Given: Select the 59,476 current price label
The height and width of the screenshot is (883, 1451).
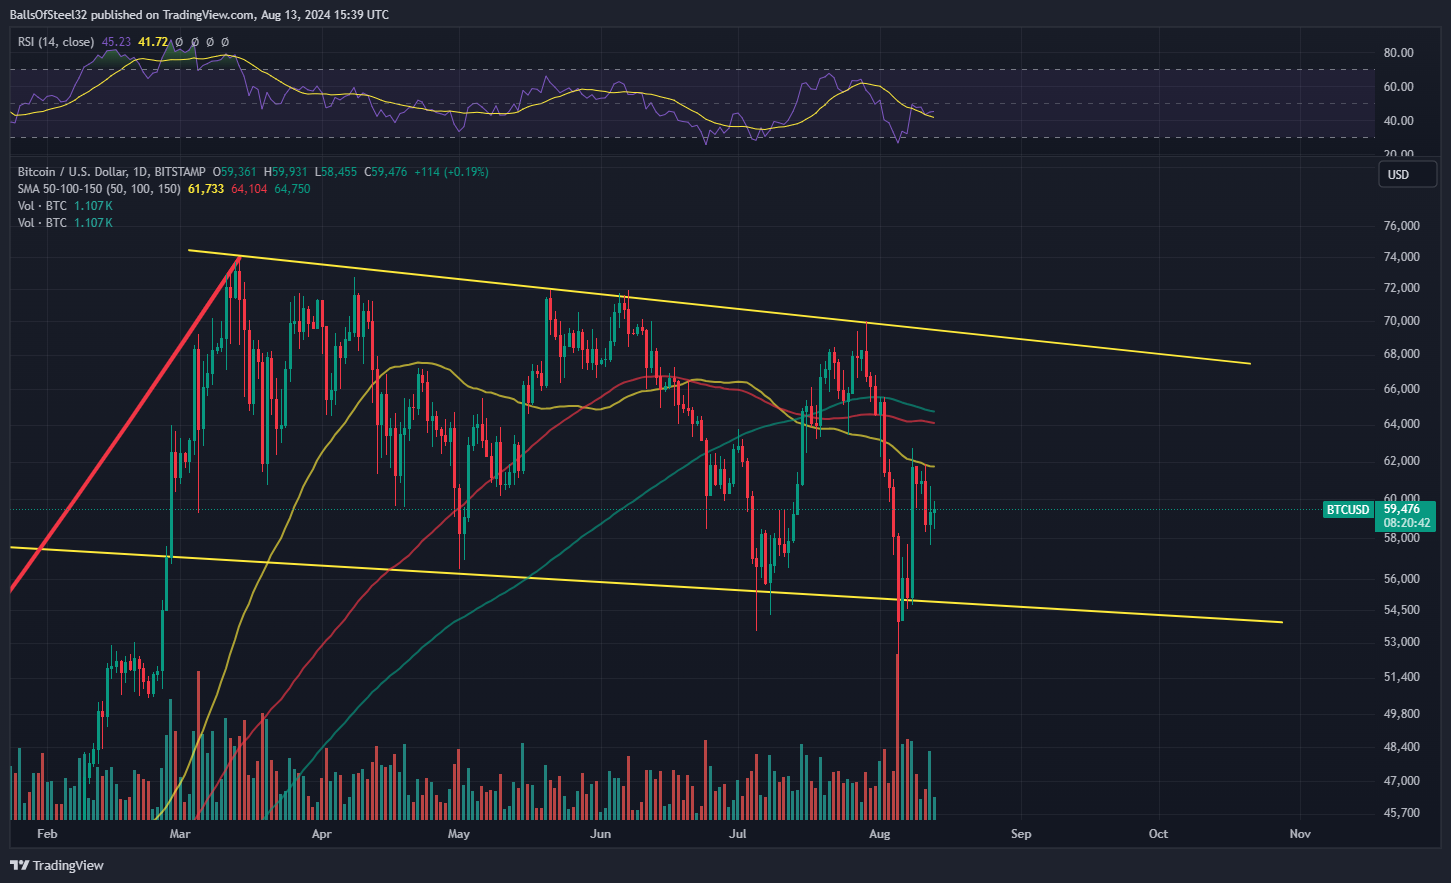Looking at the screenshot, I should click(1401, 509).
